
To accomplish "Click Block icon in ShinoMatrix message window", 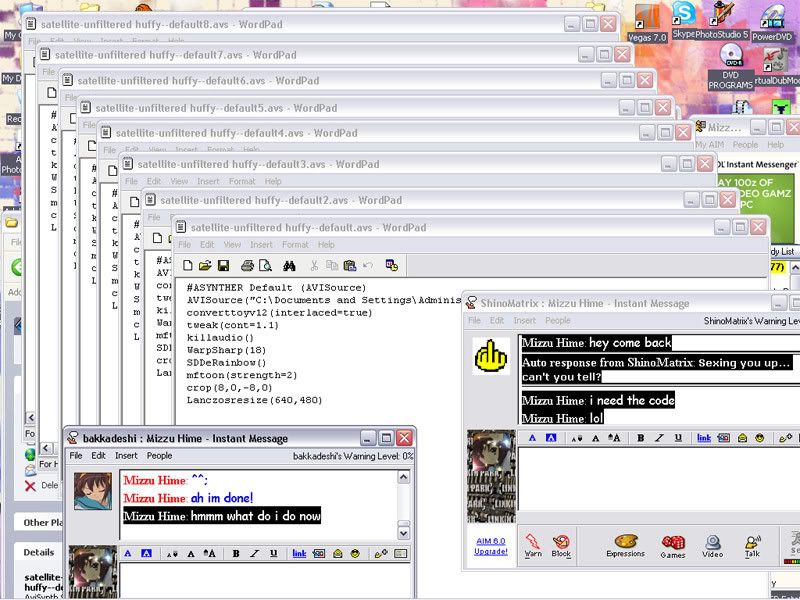I will pos(561,546).
